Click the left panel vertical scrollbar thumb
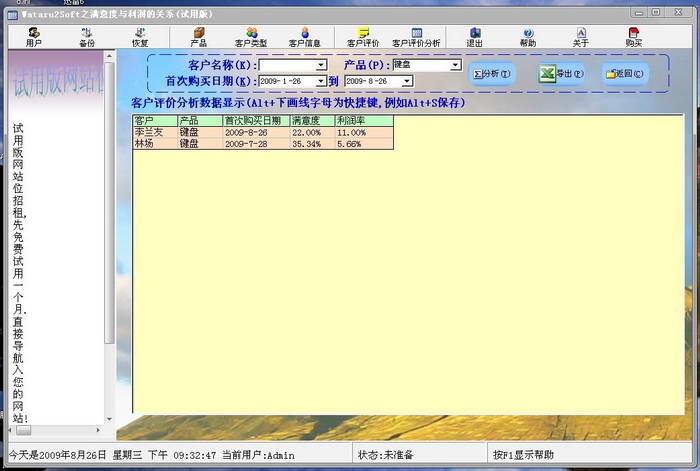 (x=109, y=203)
